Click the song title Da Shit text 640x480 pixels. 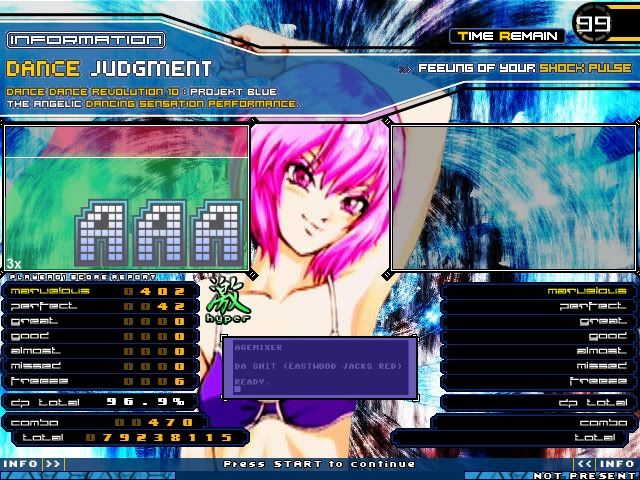[x=318, y=366]
